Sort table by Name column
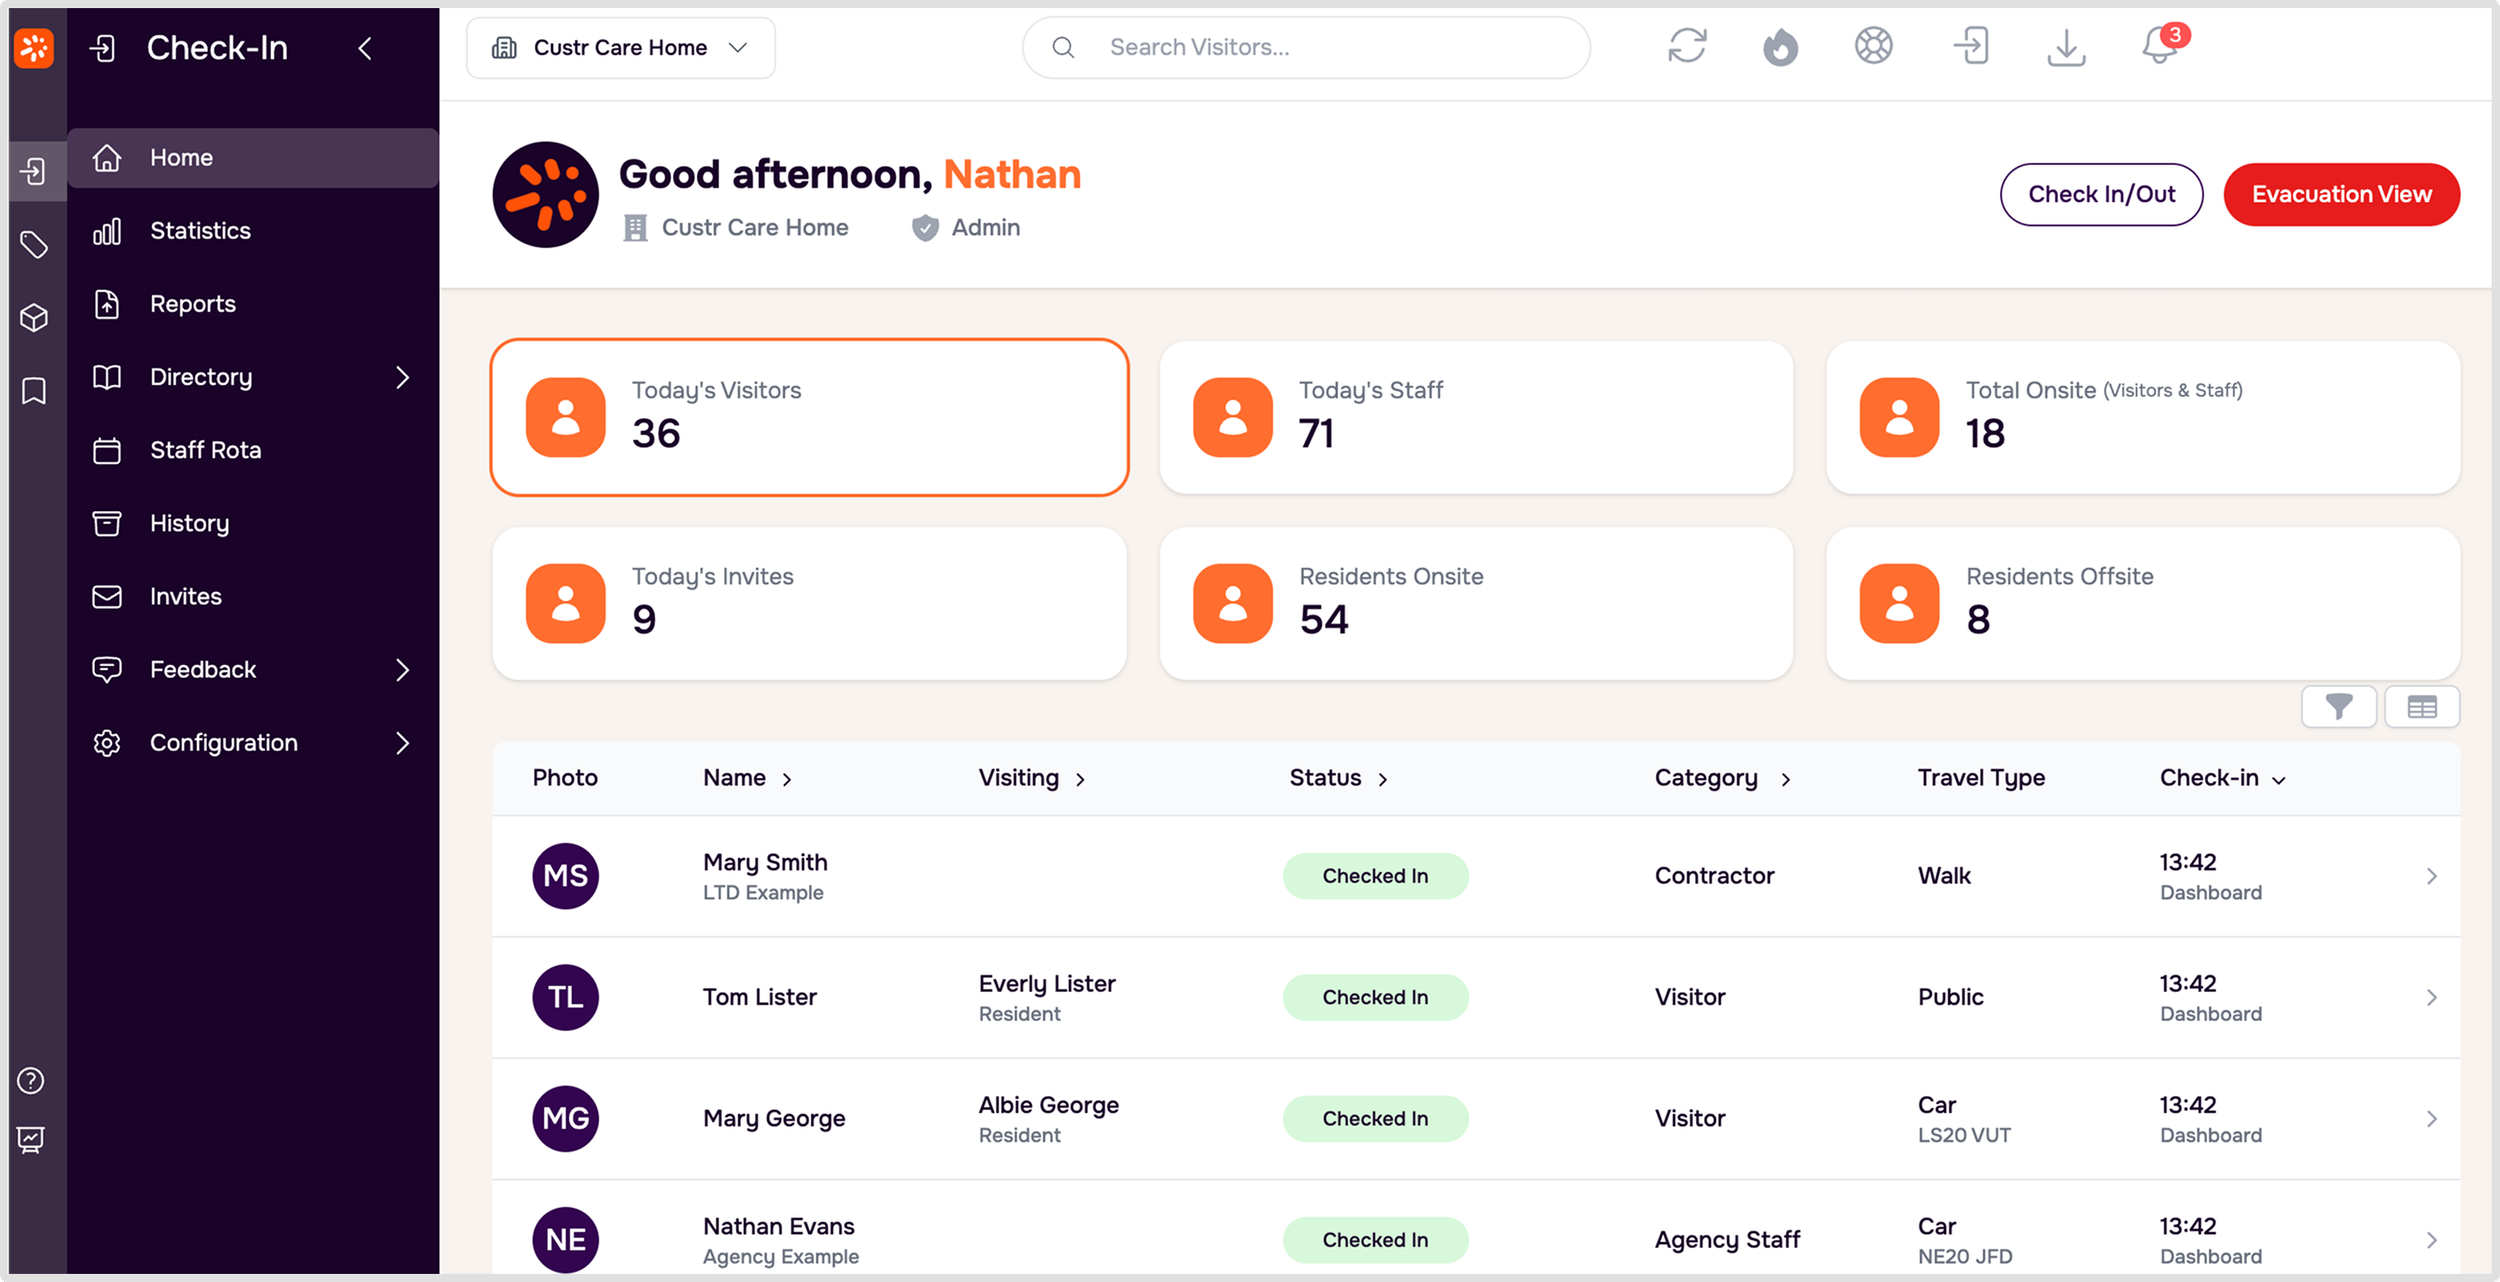Screen dimensions: 2500x1282 pos(747,778)
